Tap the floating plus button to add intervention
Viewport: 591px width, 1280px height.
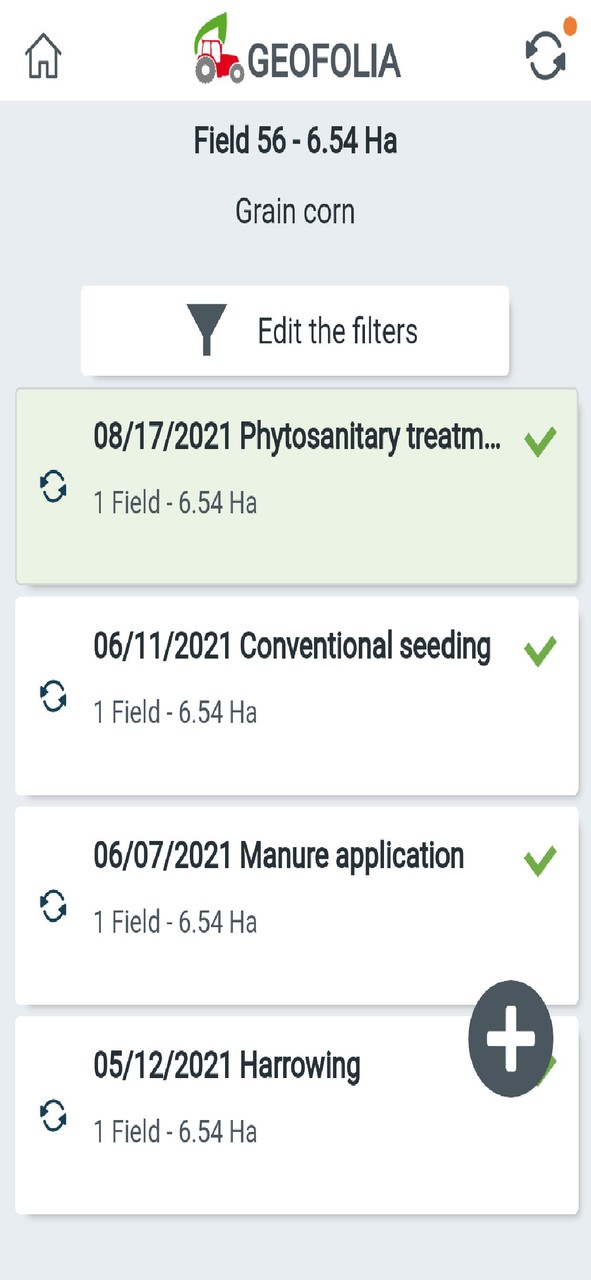511,1038
